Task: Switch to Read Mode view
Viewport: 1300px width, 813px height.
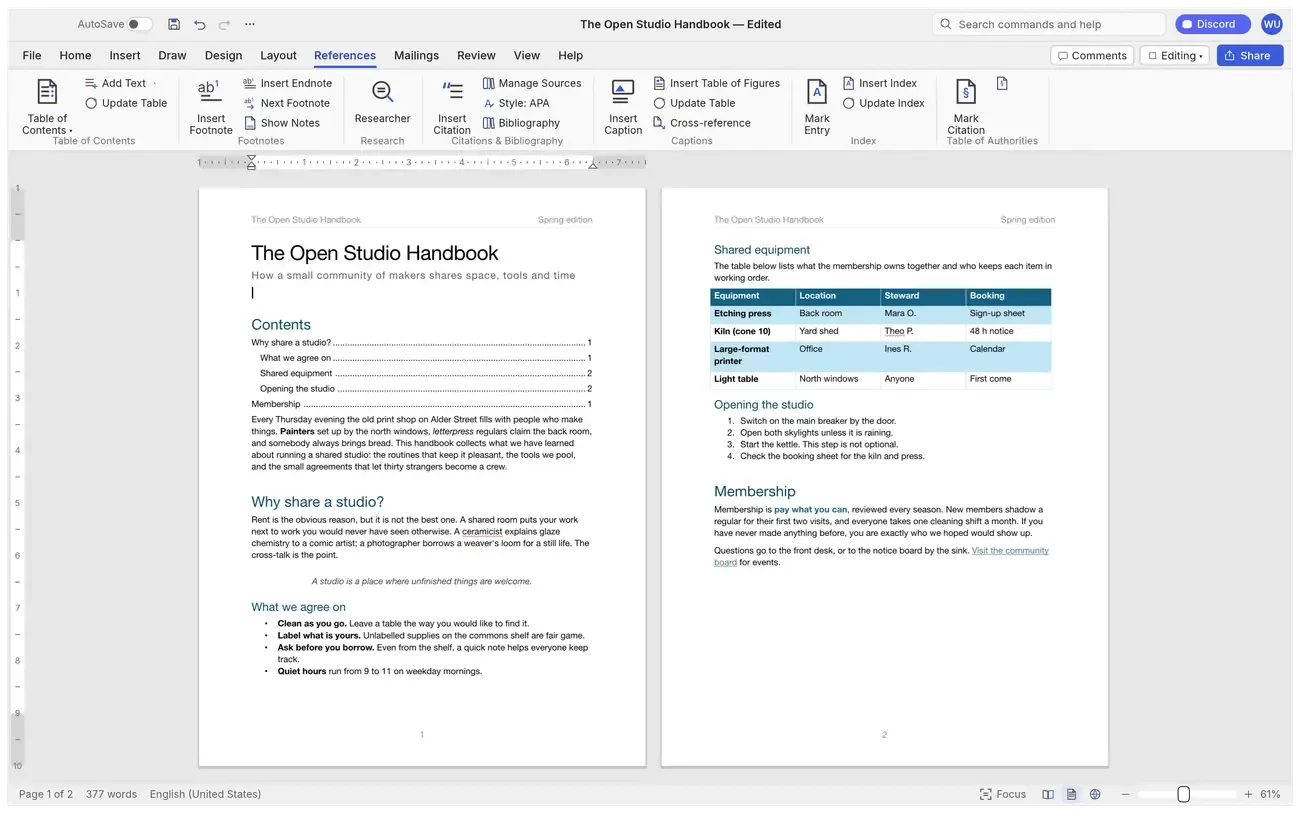Action: (x=1048, y=794)
